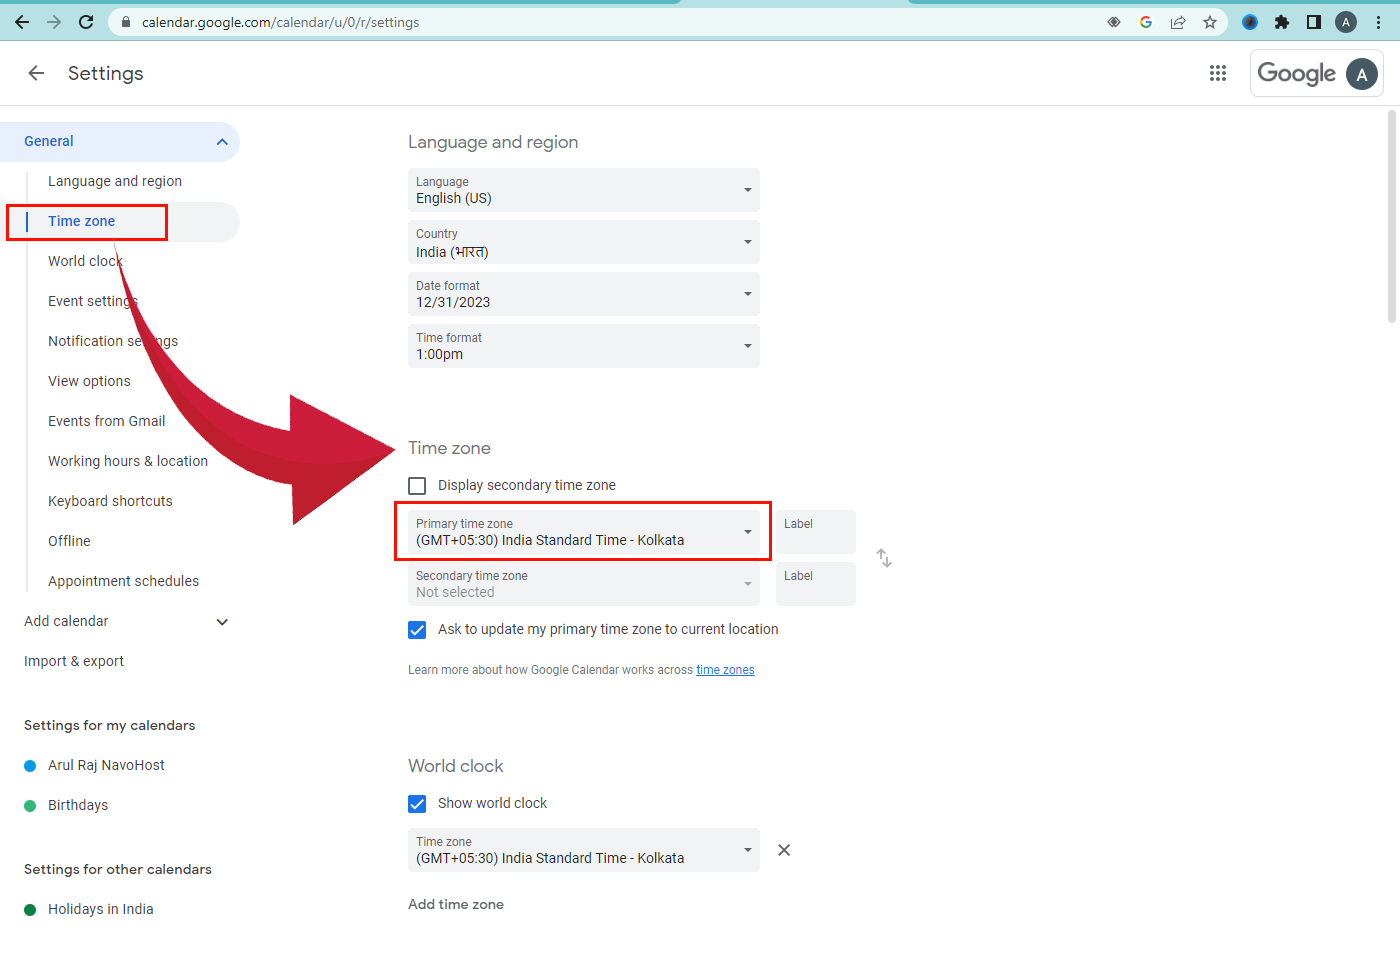1400x975 pixels.
Task: Open Import & export settings
Action: pyautogui.click(x=74, y=660)
